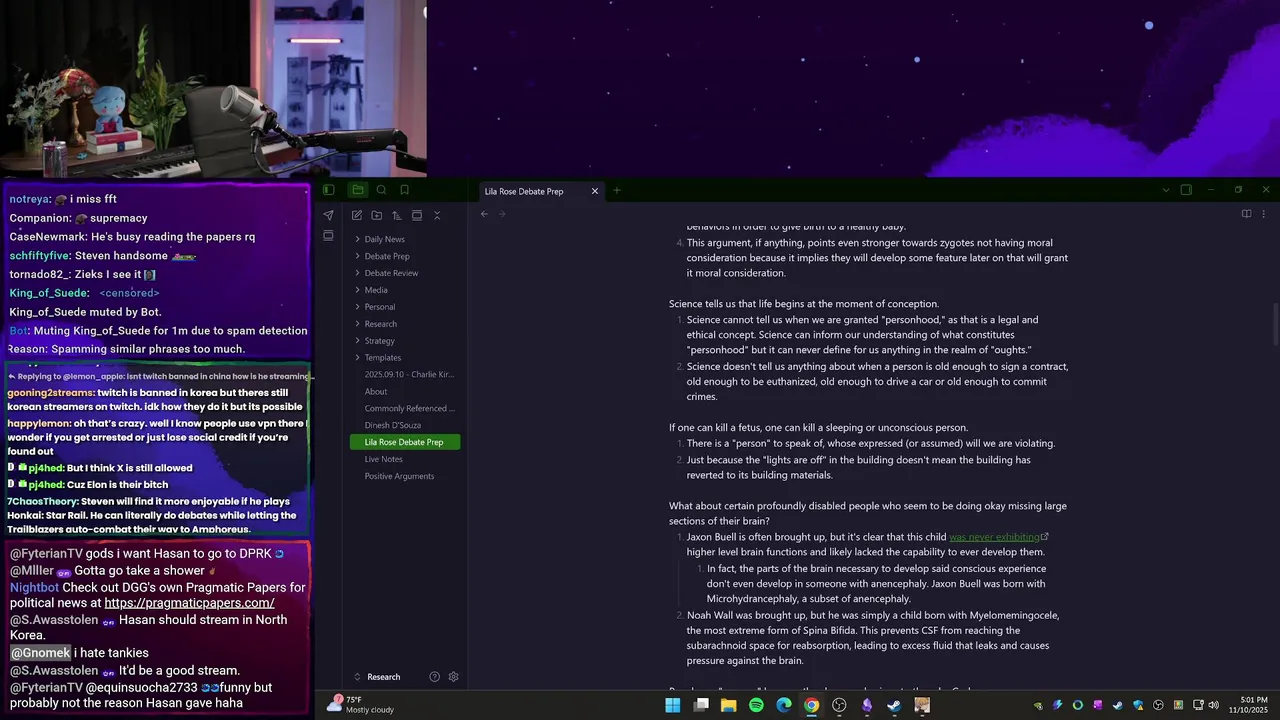Switch the note to reading view
Screen dimensions: 1280x720
[1246, 214]
